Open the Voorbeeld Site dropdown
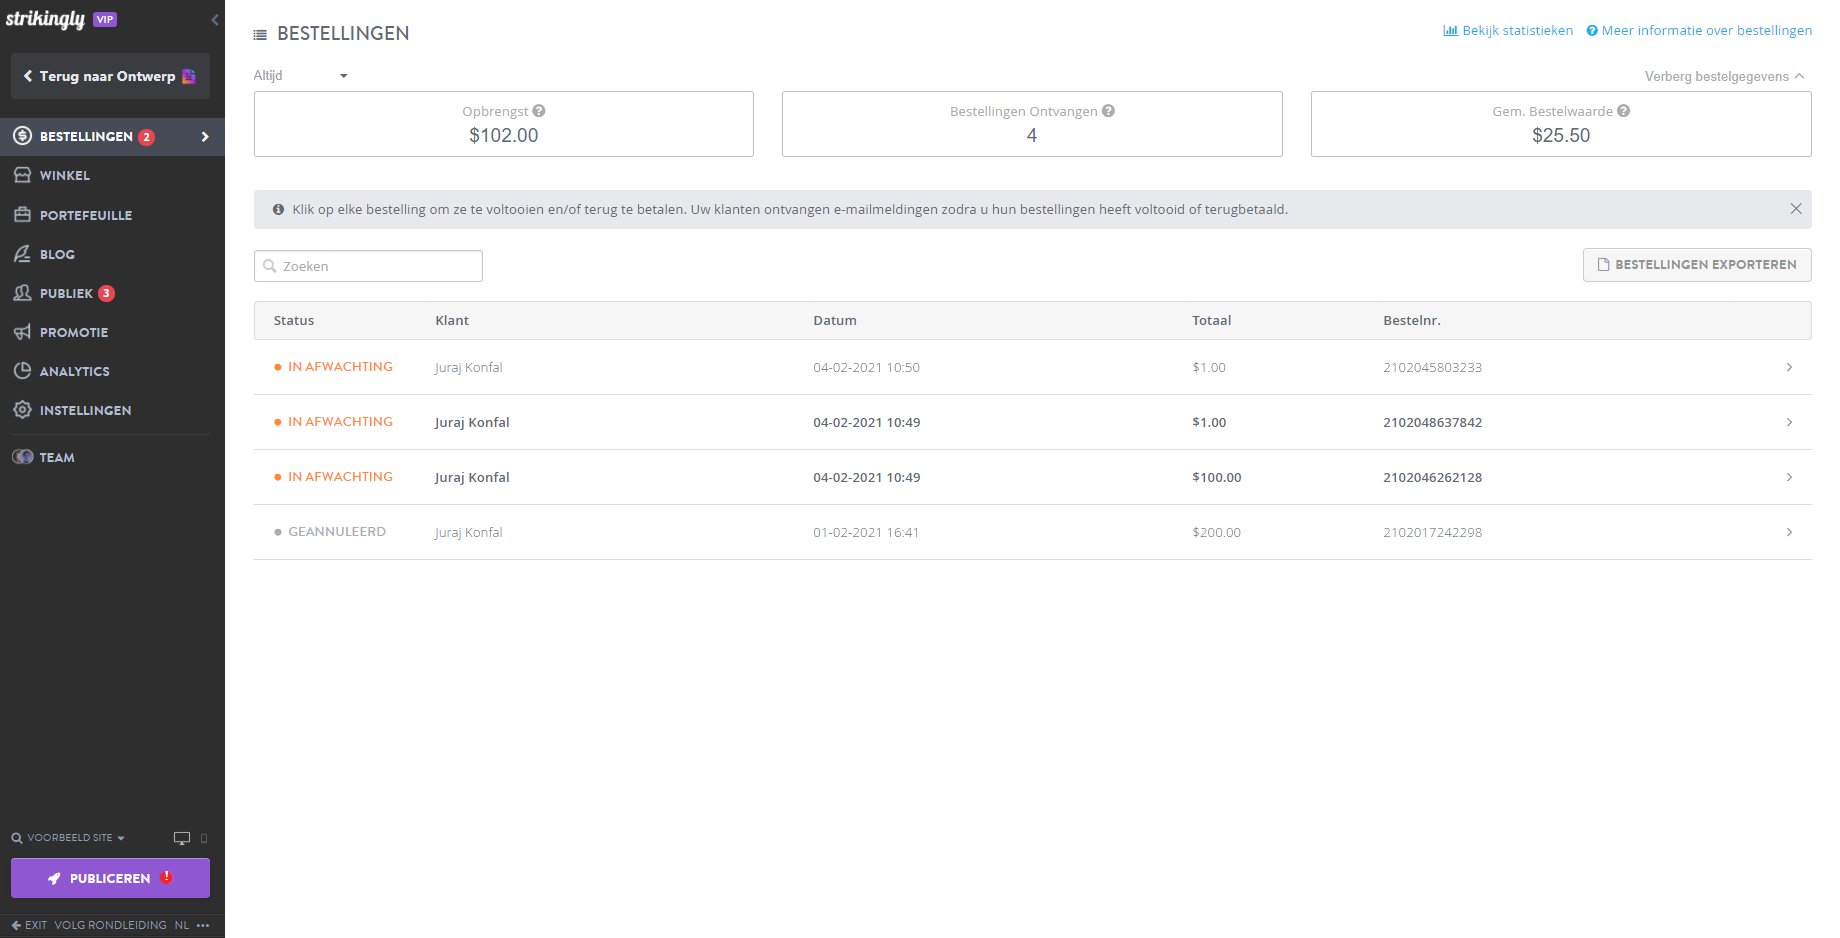 [x=68, y=838]
